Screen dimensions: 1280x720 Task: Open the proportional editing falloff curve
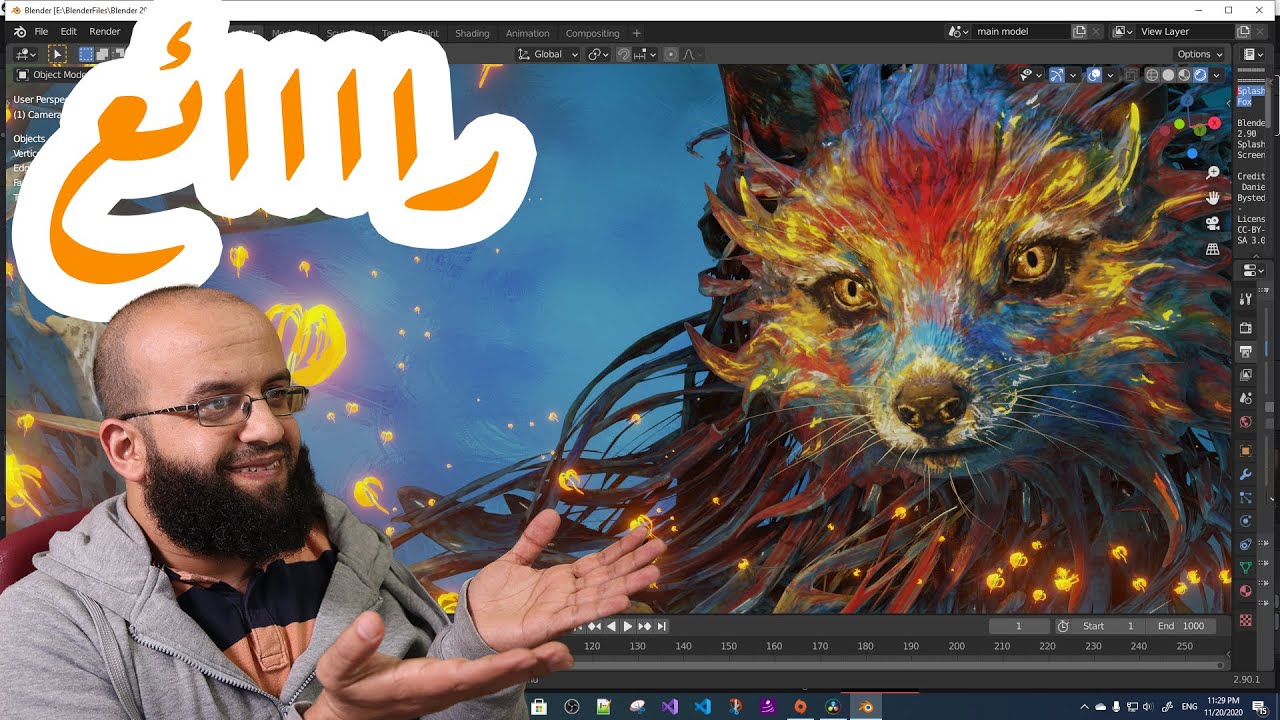(690, 54)
